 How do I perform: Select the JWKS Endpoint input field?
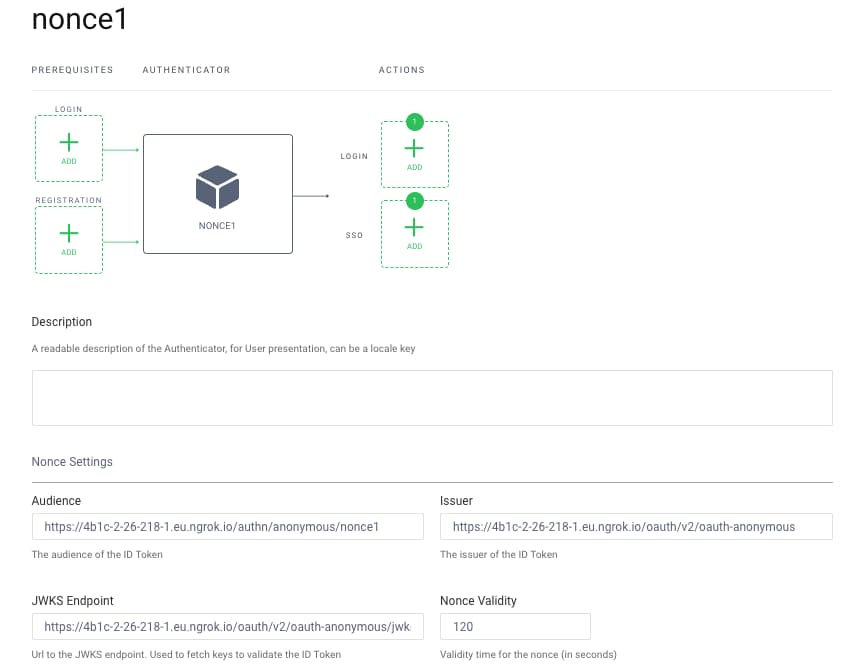(x=227, y=627)
